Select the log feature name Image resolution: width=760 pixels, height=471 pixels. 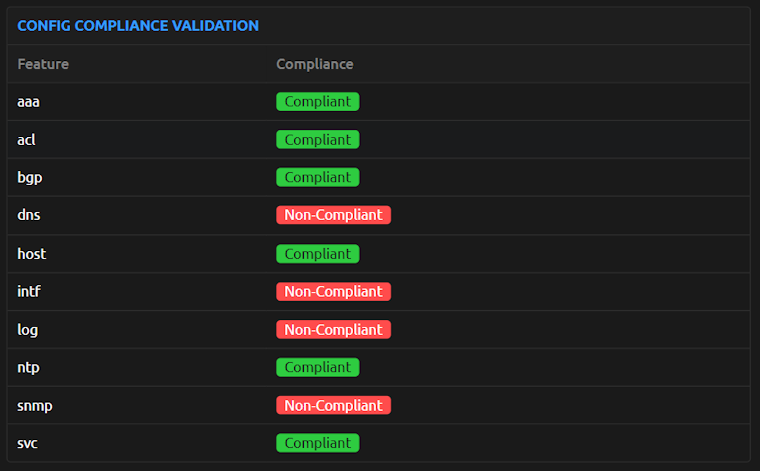(28, 330)
